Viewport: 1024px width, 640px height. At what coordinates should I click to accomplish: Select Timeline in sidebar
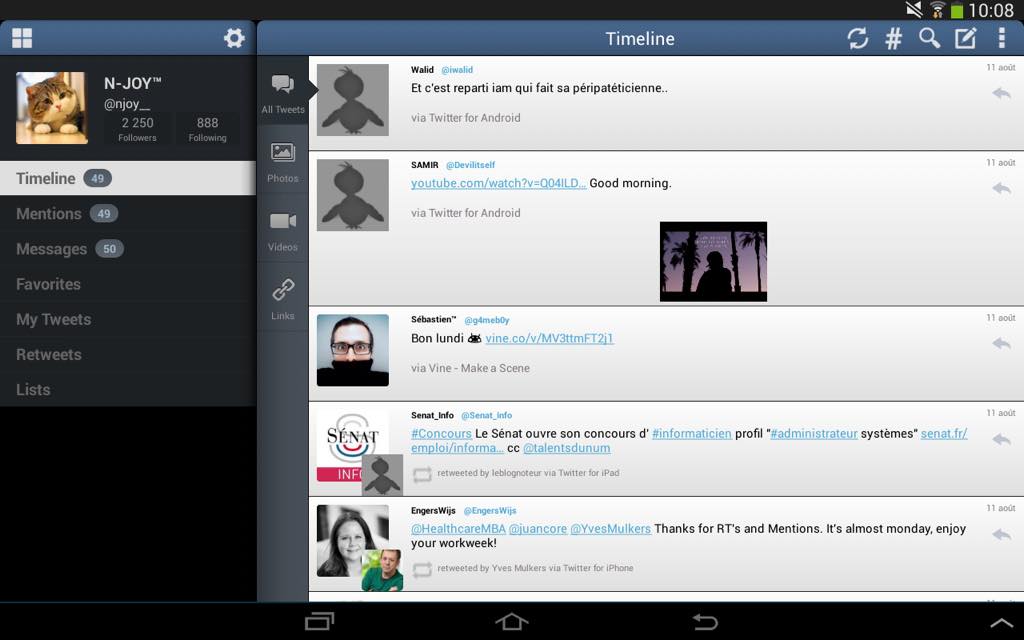128,178
